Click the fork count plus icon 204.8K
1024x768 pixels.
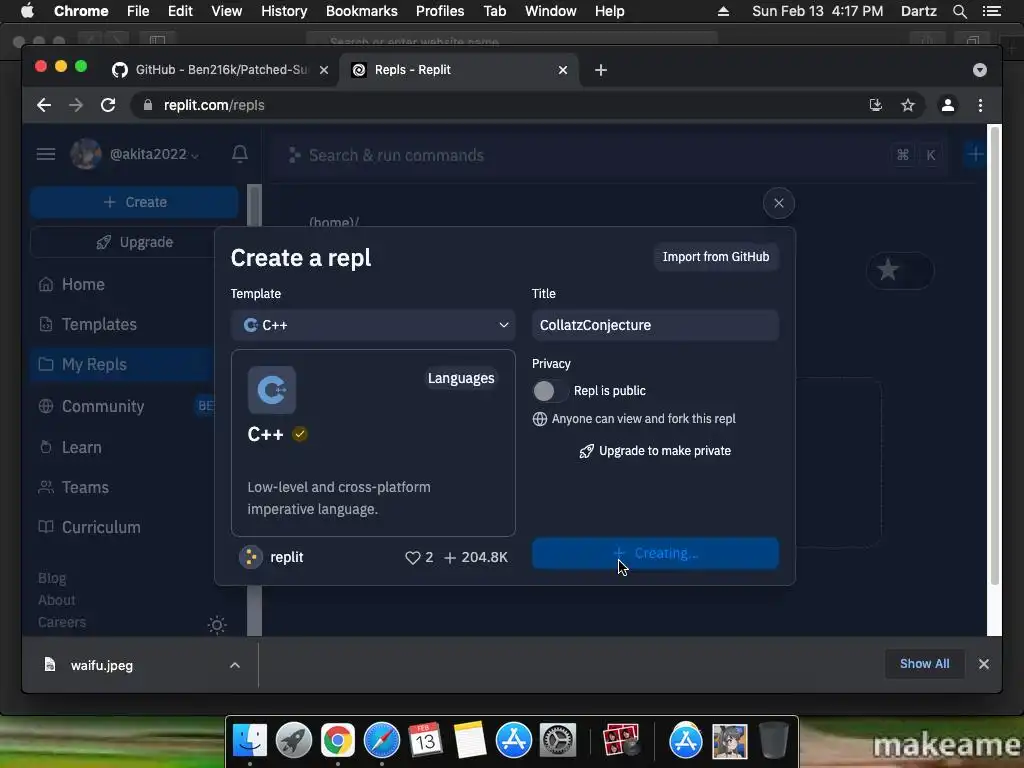pos(450,558)
